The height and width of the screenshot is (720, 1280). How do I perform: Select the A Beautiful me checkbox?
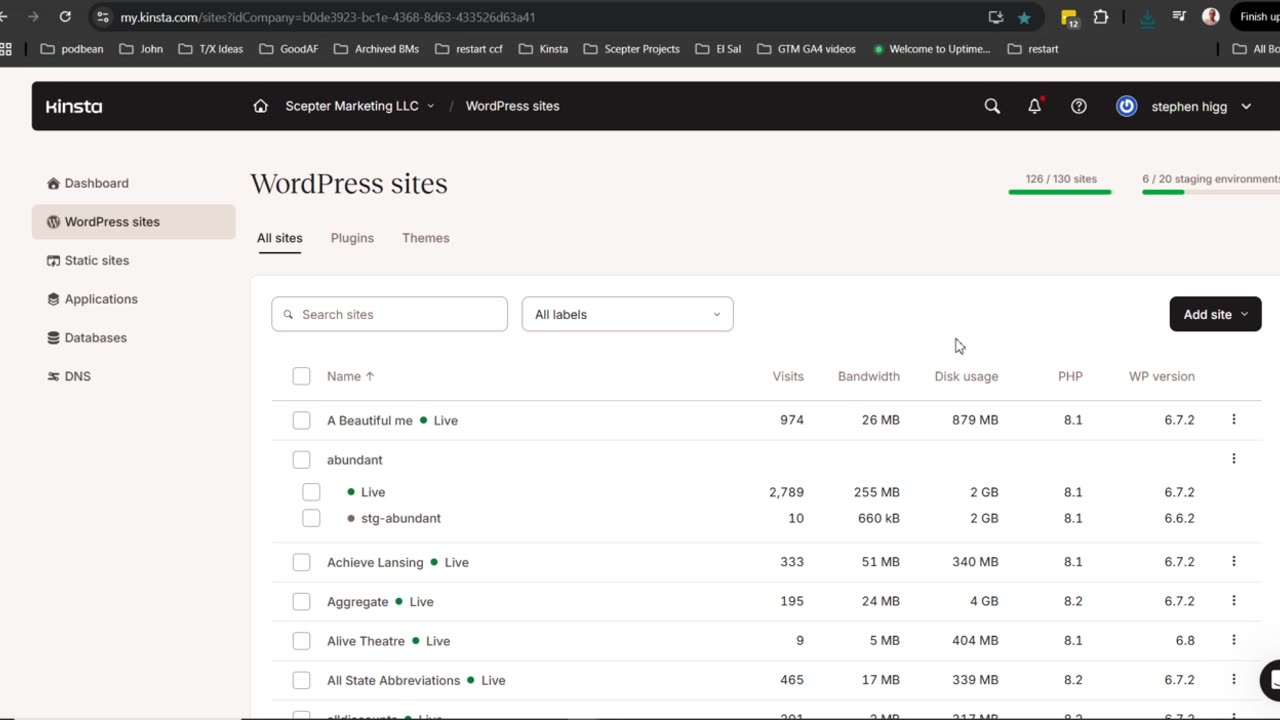(x=301, y=420)
